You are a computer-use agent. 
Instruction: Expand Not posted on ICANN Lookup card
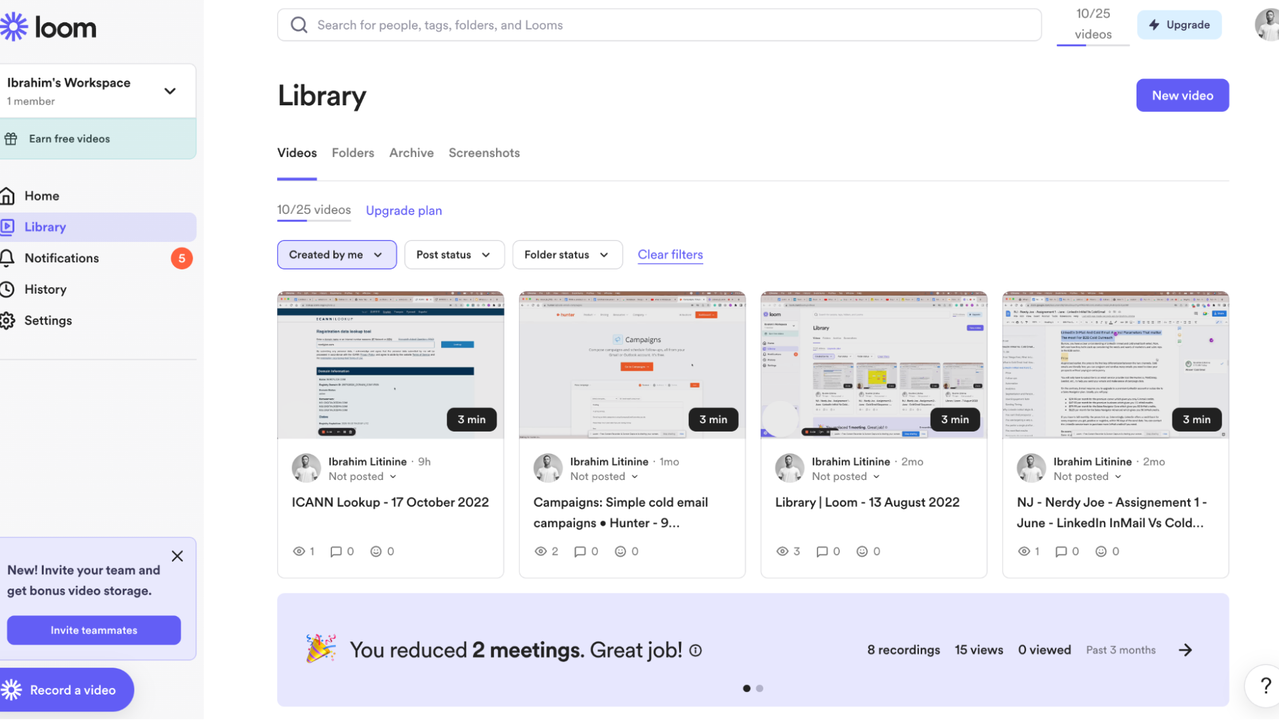click(362, 477)
